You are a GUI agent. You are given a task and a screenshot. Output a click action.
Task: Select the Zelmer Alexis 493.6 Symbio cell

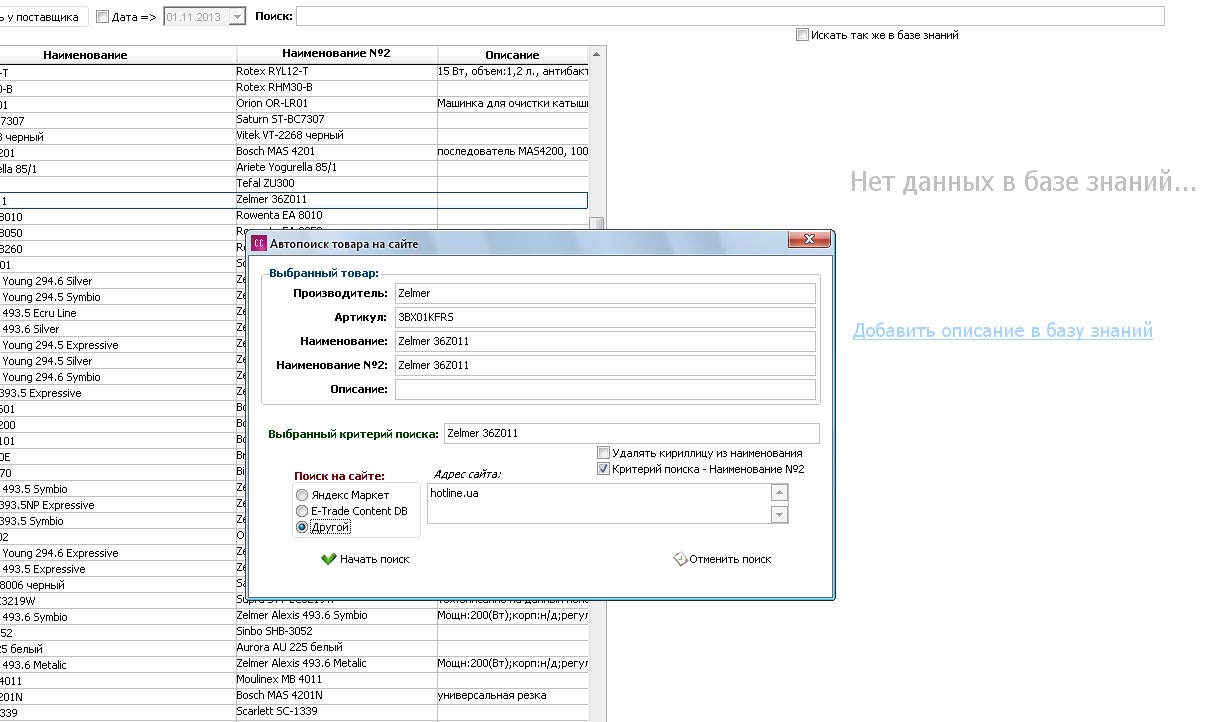[x=336, y=616]
